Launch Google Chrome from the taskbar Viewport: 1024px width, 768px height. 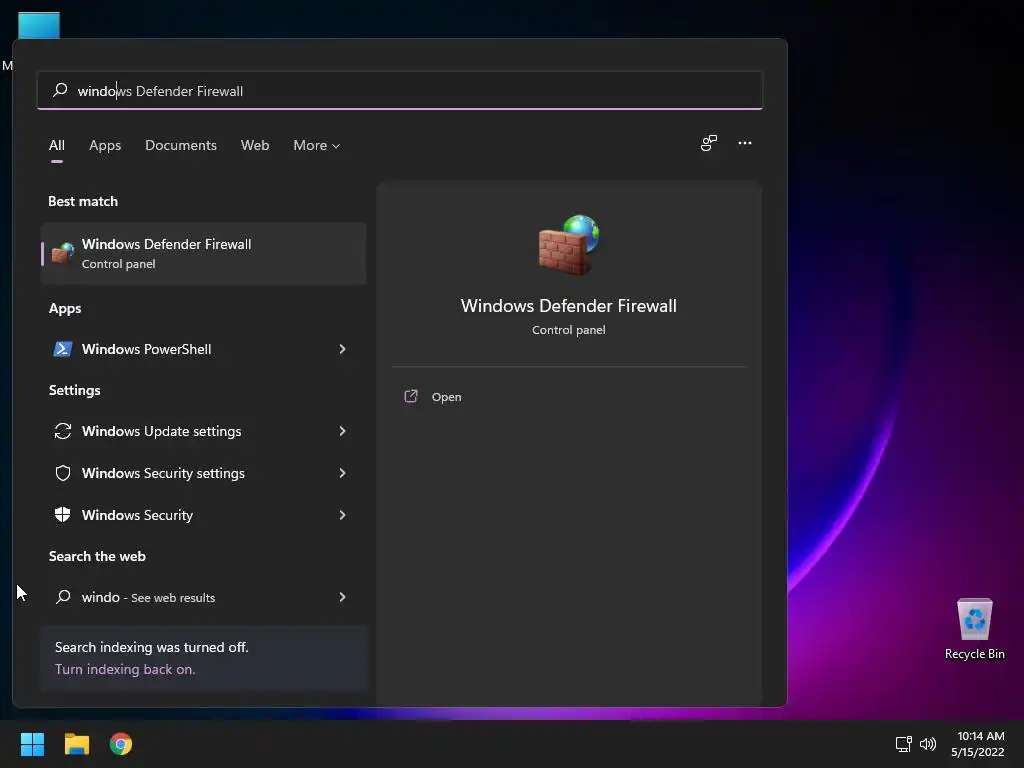(121, 744)
